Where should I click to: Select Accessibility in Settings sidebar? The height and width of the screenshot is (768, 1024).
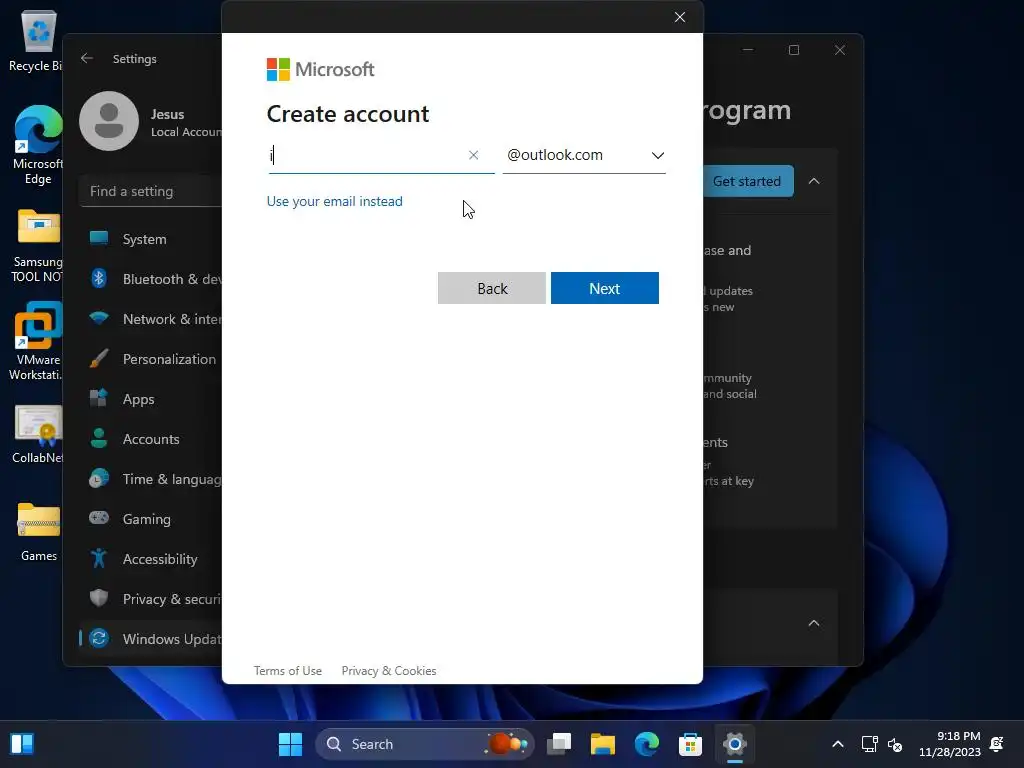click(x=150, y=559)
